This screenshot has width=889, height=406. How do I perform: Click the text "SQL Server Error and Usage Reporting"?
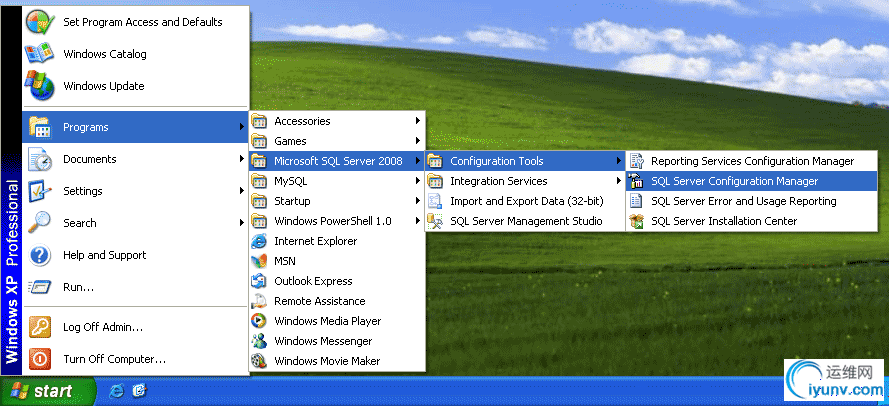coord(743,201)
